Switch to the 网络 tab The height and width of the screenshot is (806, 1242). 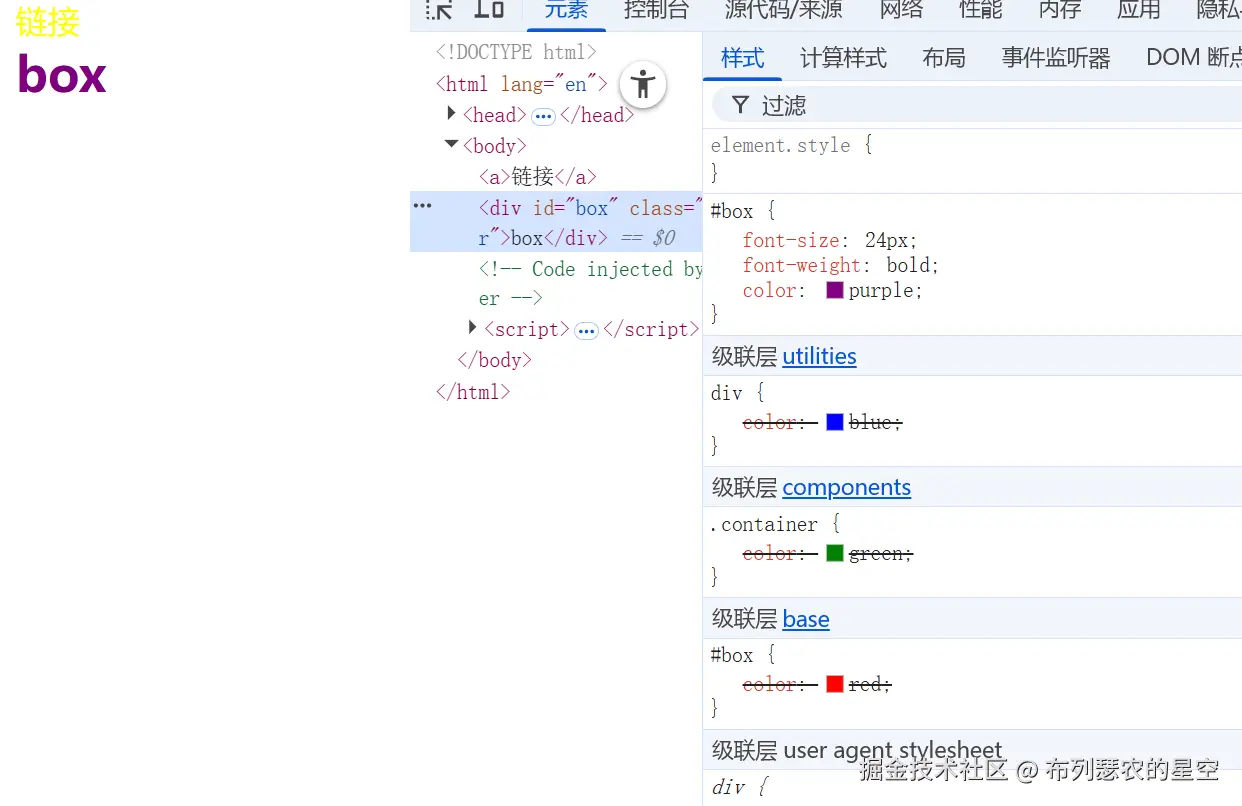coord(902,10)
